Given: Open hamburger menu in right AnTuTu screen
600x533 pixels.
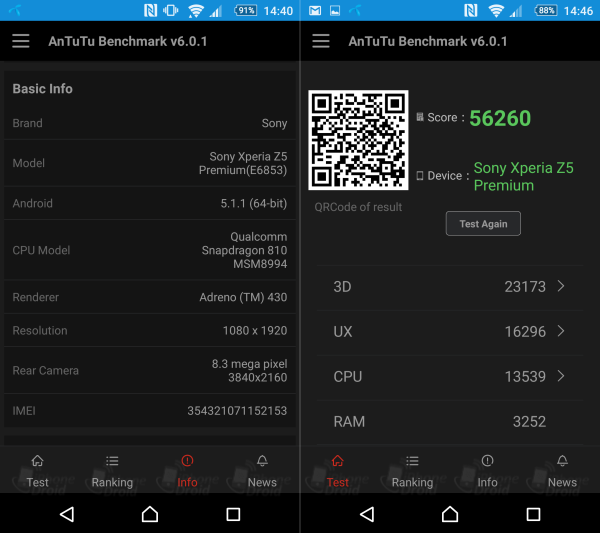Looking at the screenshot, I should click(x=321, y=41).
